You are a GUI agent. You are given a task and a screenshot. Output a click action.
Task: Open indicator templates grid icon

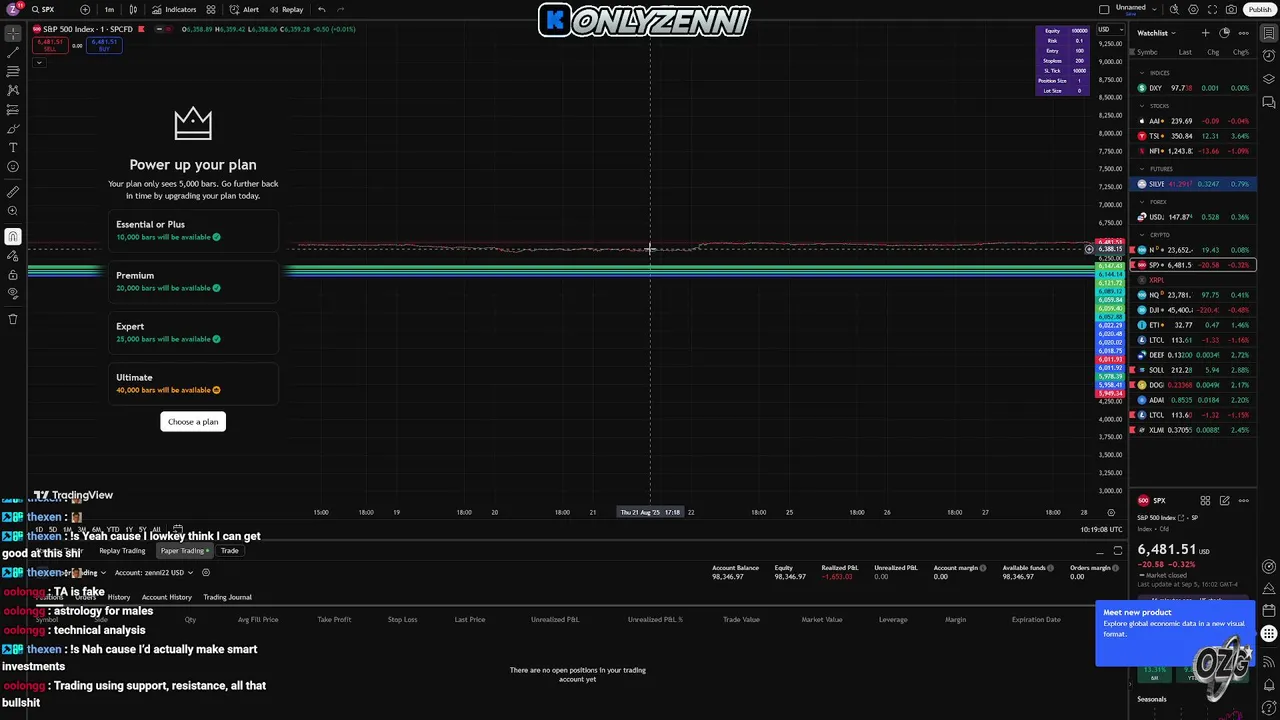click(x=211, y=9)
